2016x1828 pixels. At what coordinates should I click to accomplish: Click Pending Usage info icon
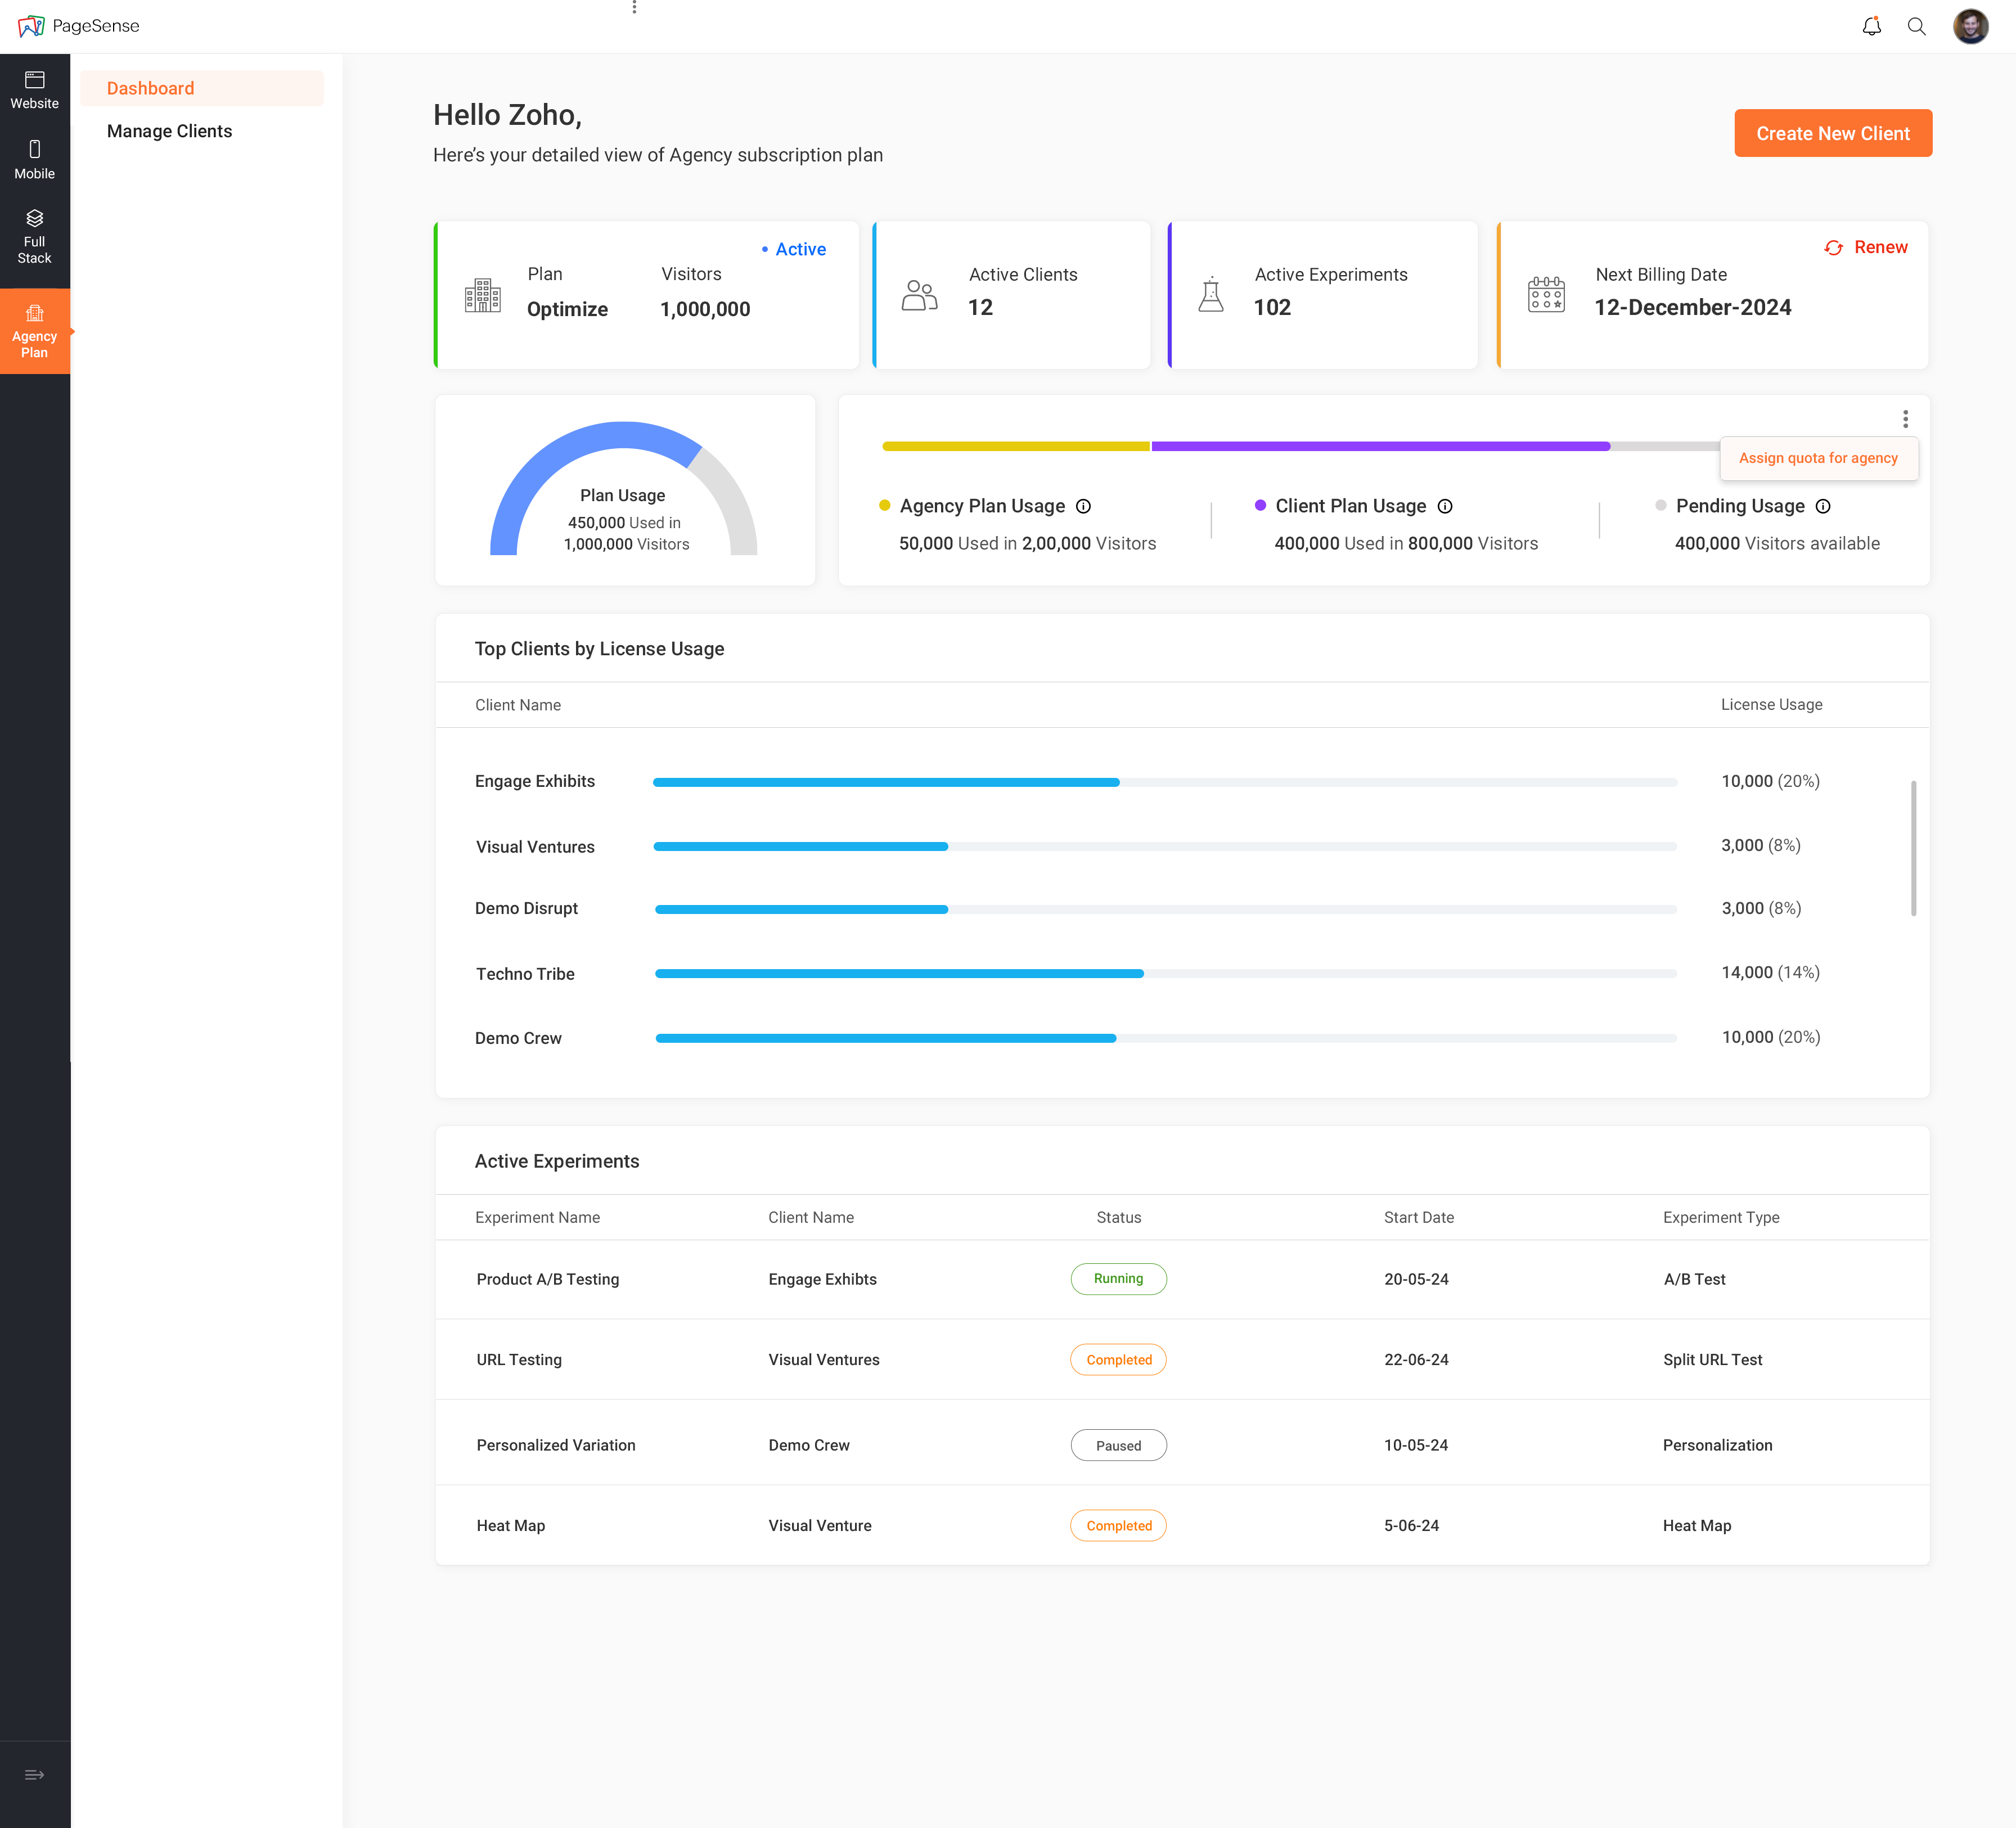pyautogui.click(x=1823, y=507)
